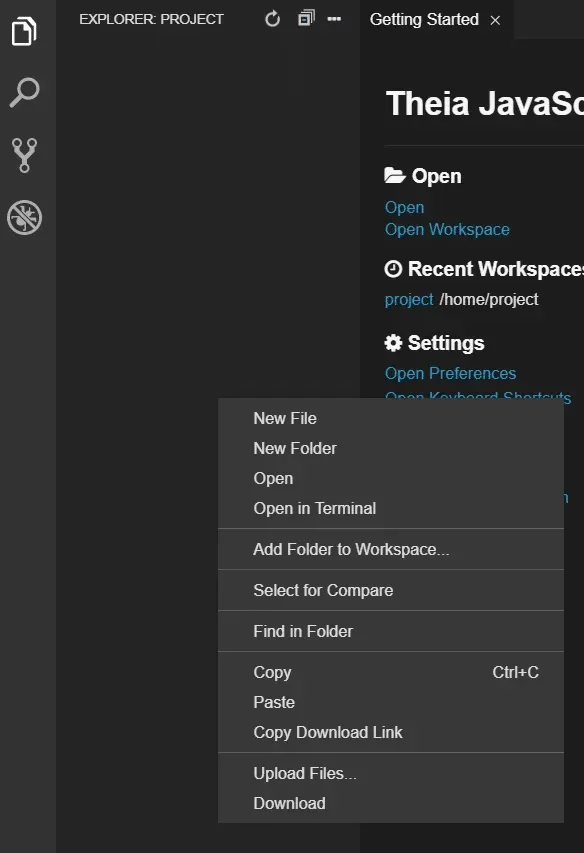
Task: Click the Open Preferences link
Action: [x=450, y=373]
